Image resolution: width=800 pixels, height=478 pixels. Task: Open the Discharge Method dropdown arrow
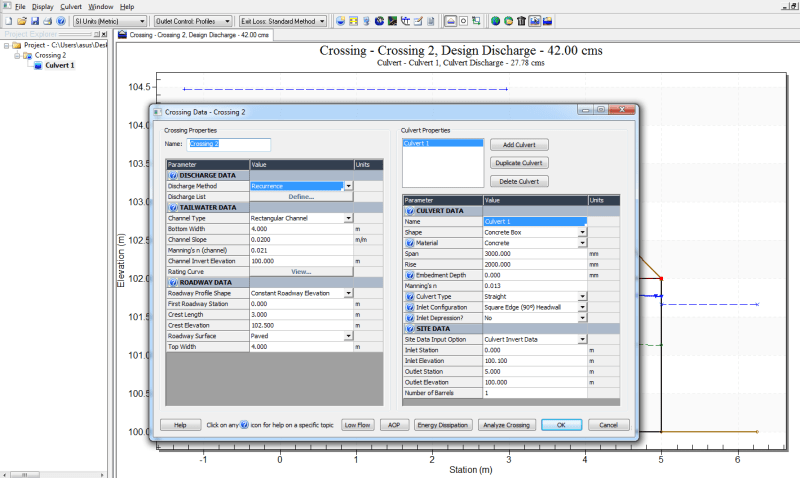348,186
